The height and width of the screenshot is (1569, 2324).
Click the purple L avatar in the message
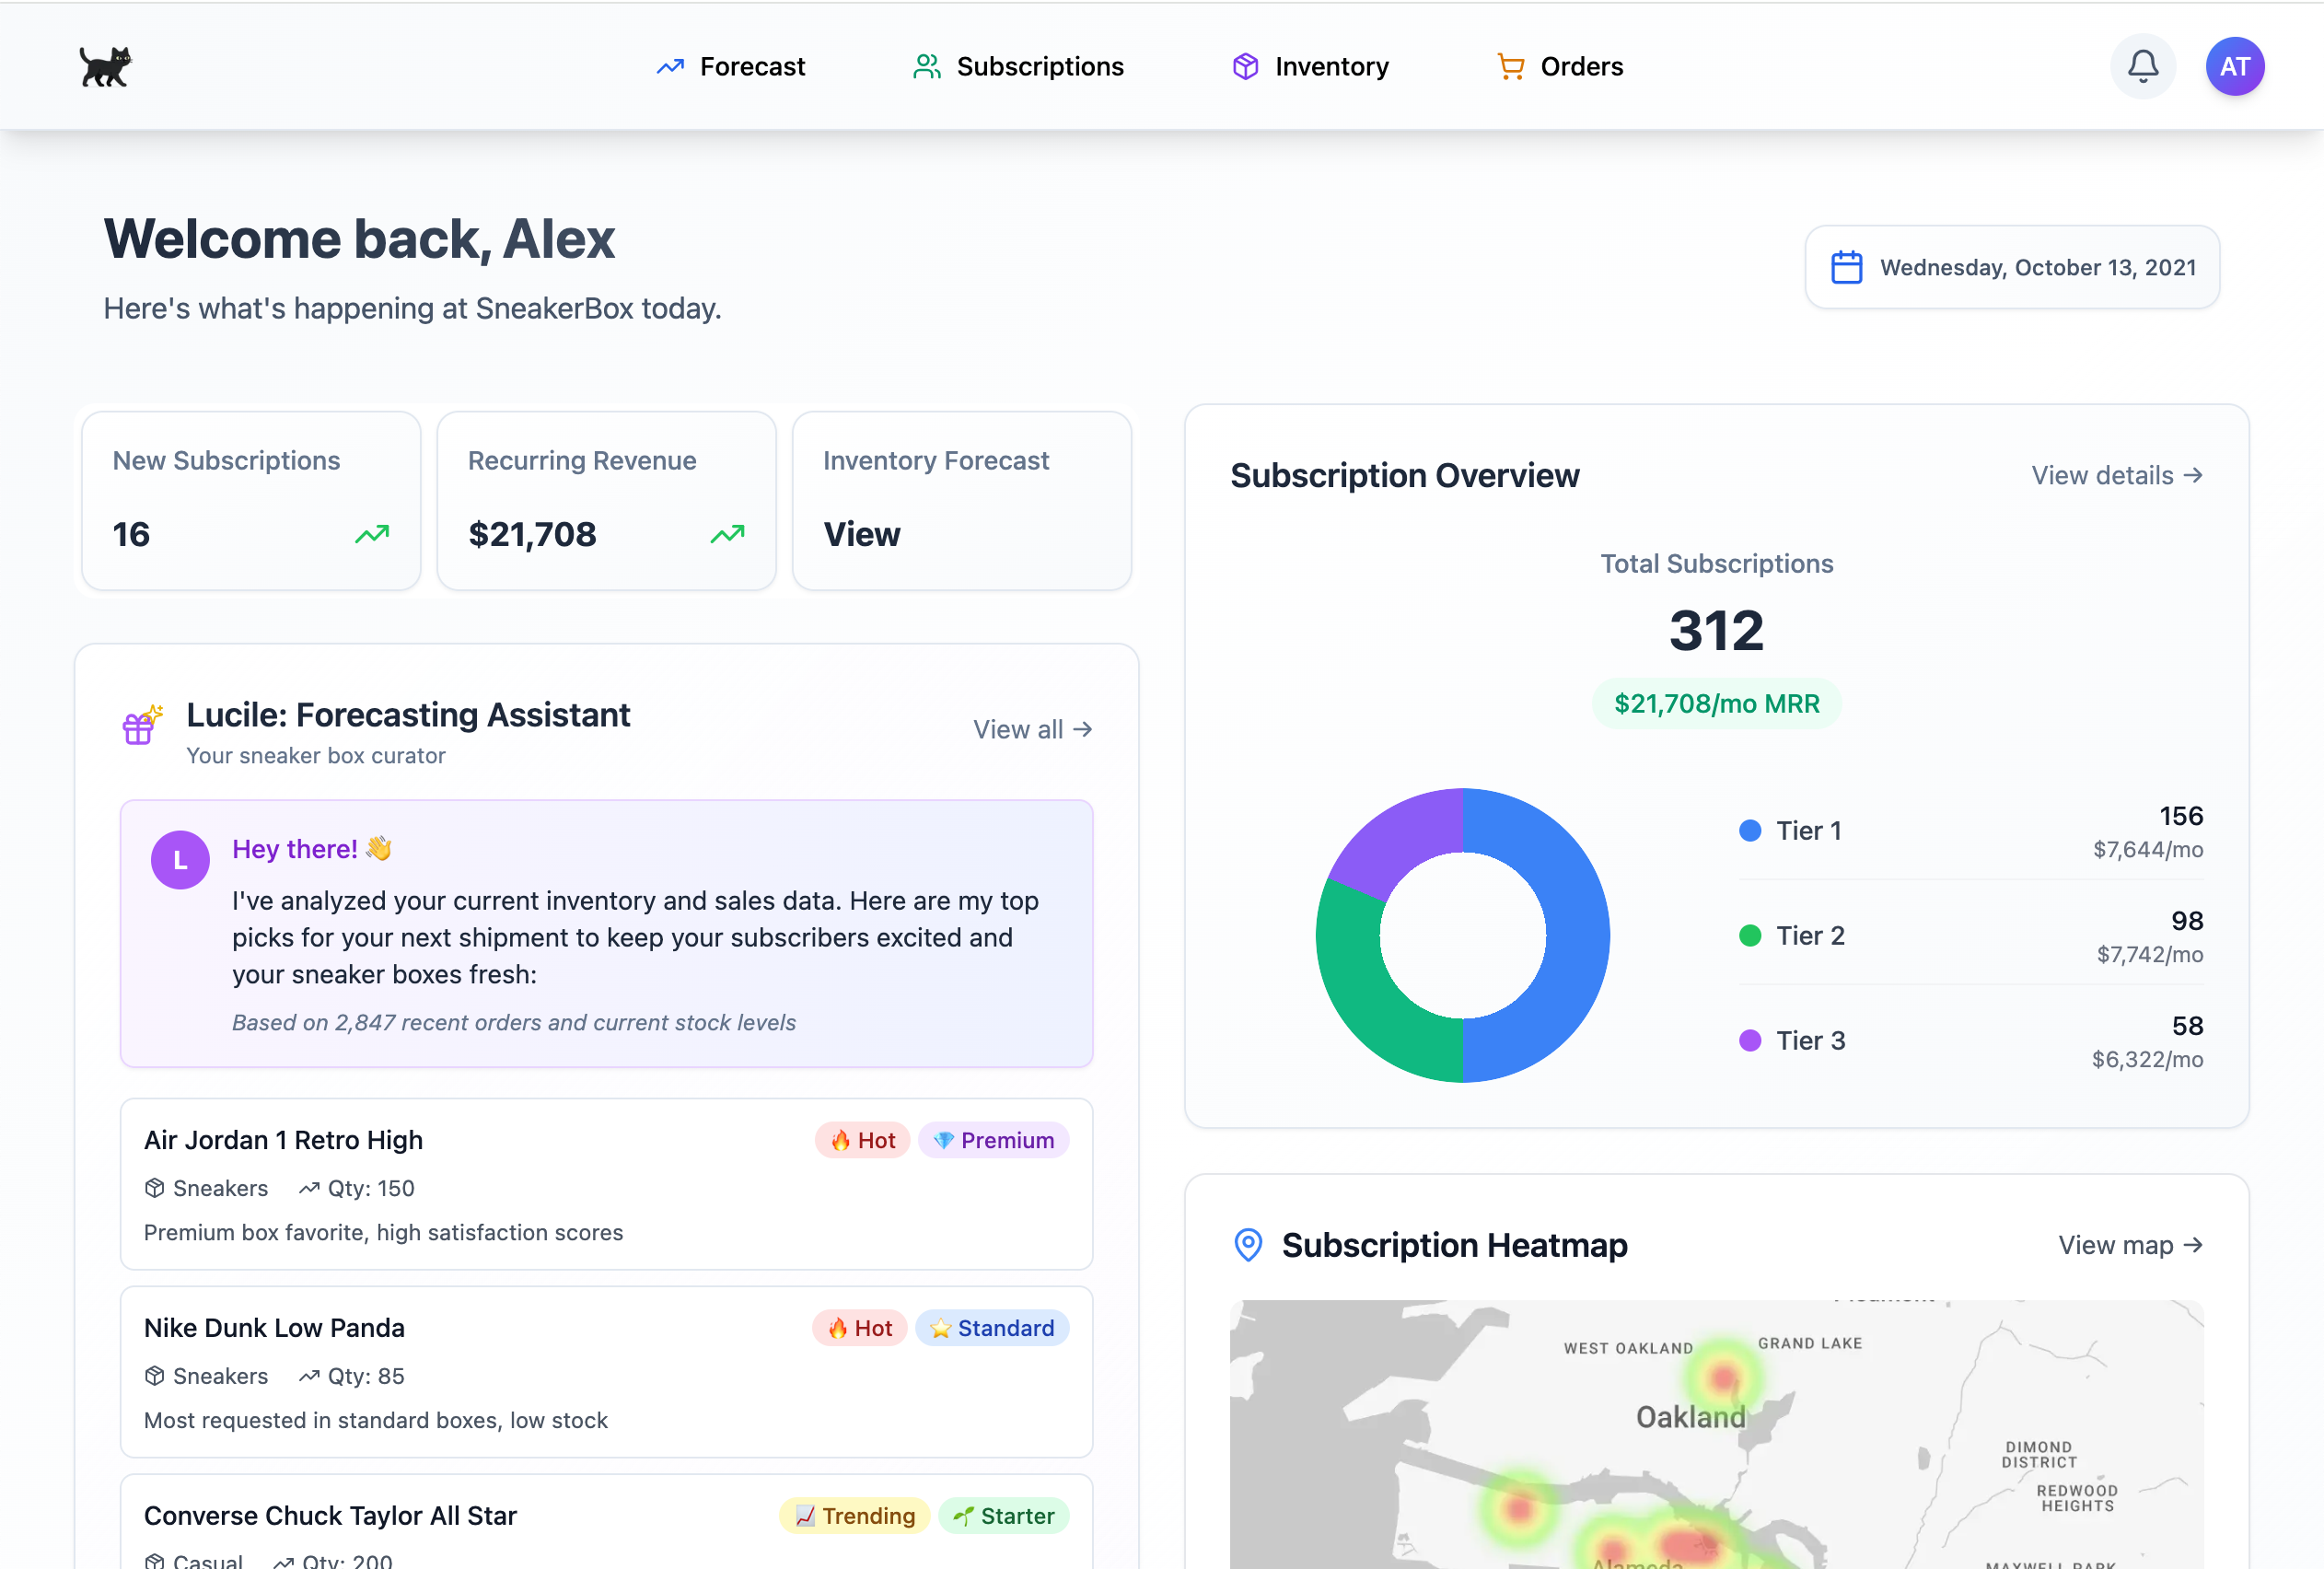point(180,860)
